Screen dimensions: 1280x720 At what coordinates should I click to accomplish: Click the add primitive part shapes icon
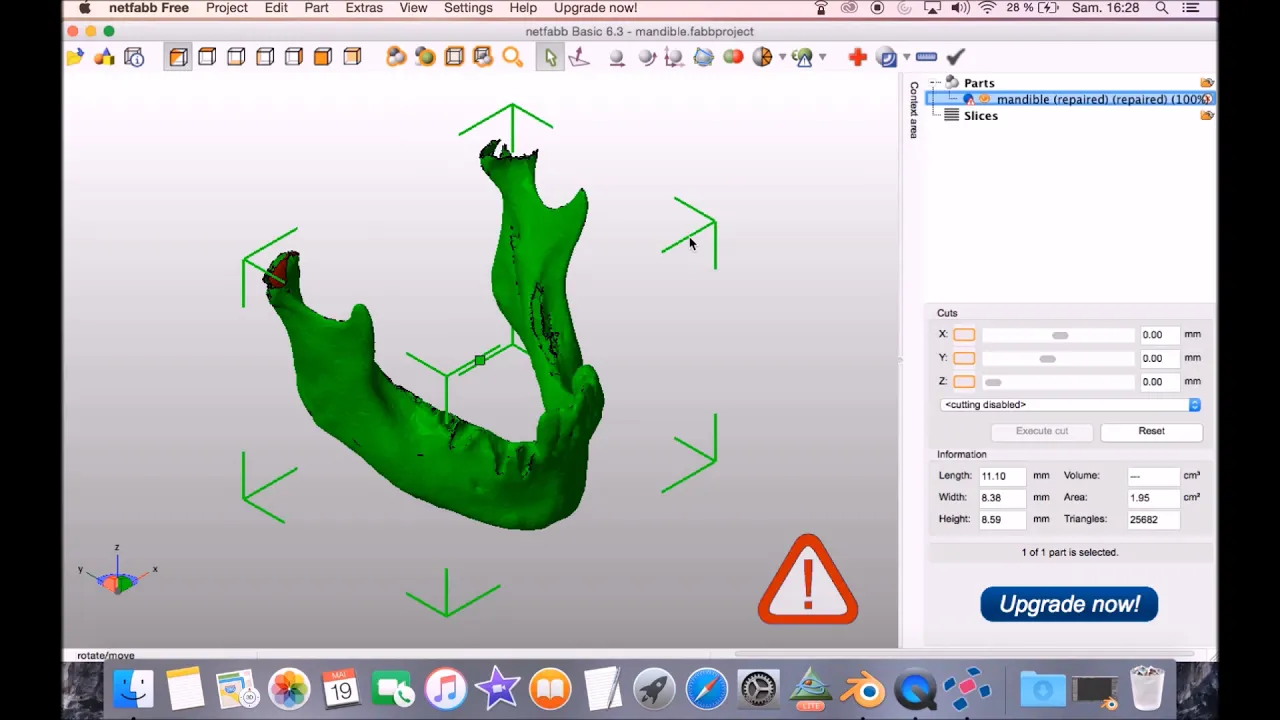(x=104, y=57)
